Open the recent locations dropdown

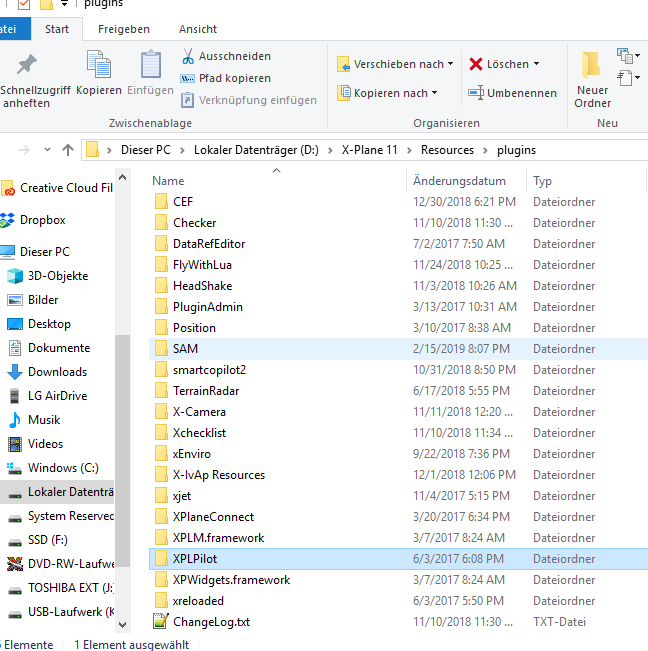47,149
